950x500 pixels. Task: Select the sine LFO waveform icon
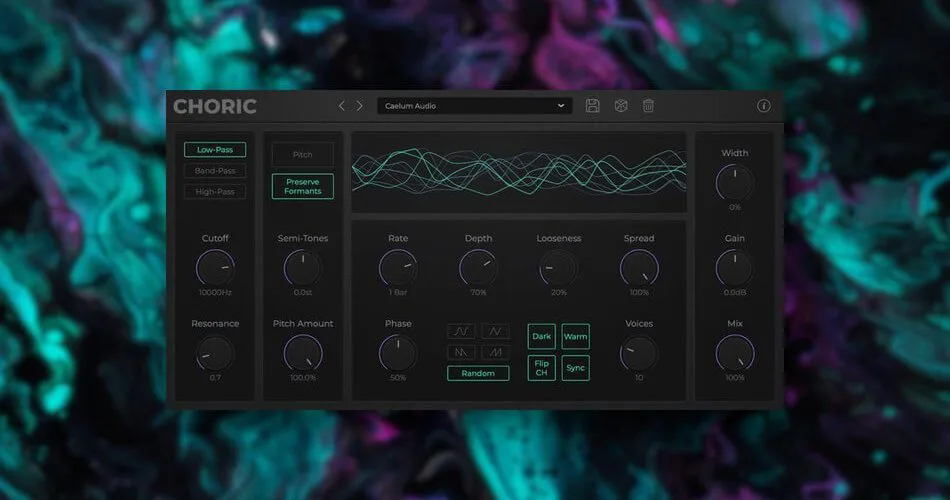[x=461, y=332]
